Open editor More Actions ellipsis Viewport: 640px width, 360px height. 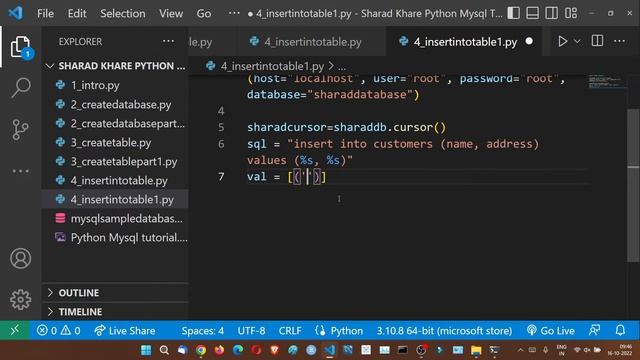pos(619,41)
